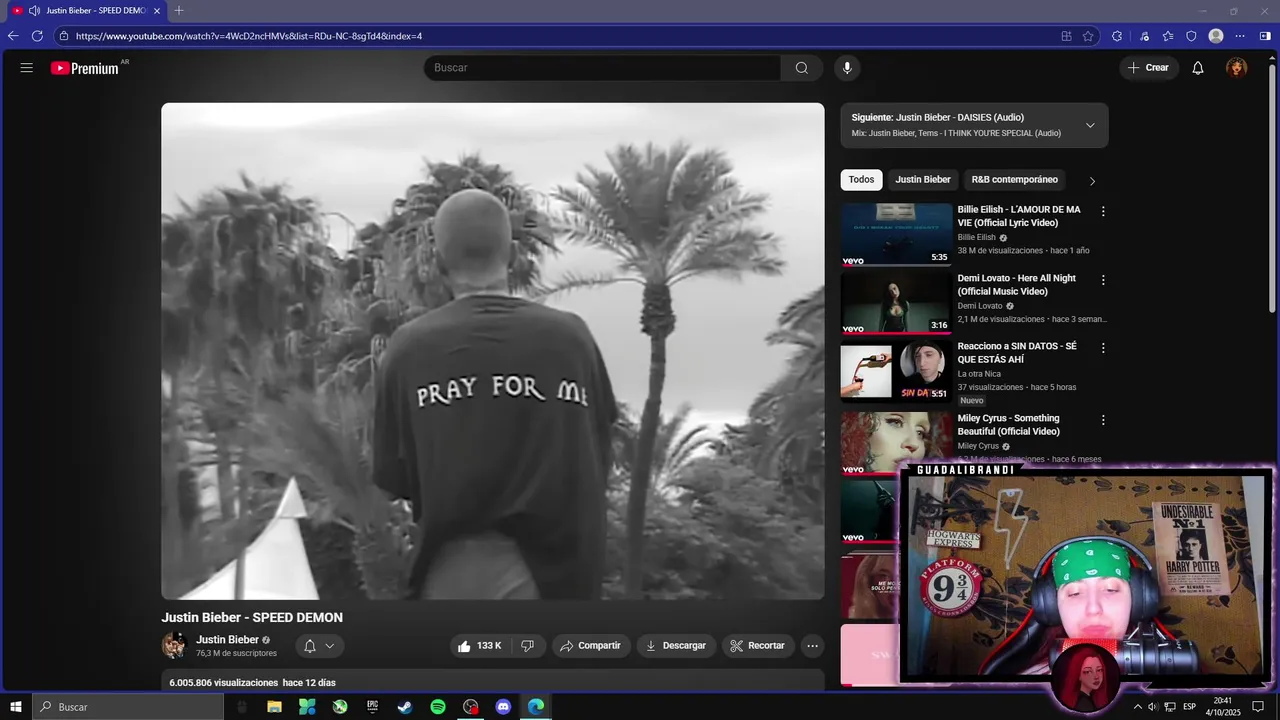1280x720 pixels.
Task: Like the video with 133 K likes
Action: point(480,646)
